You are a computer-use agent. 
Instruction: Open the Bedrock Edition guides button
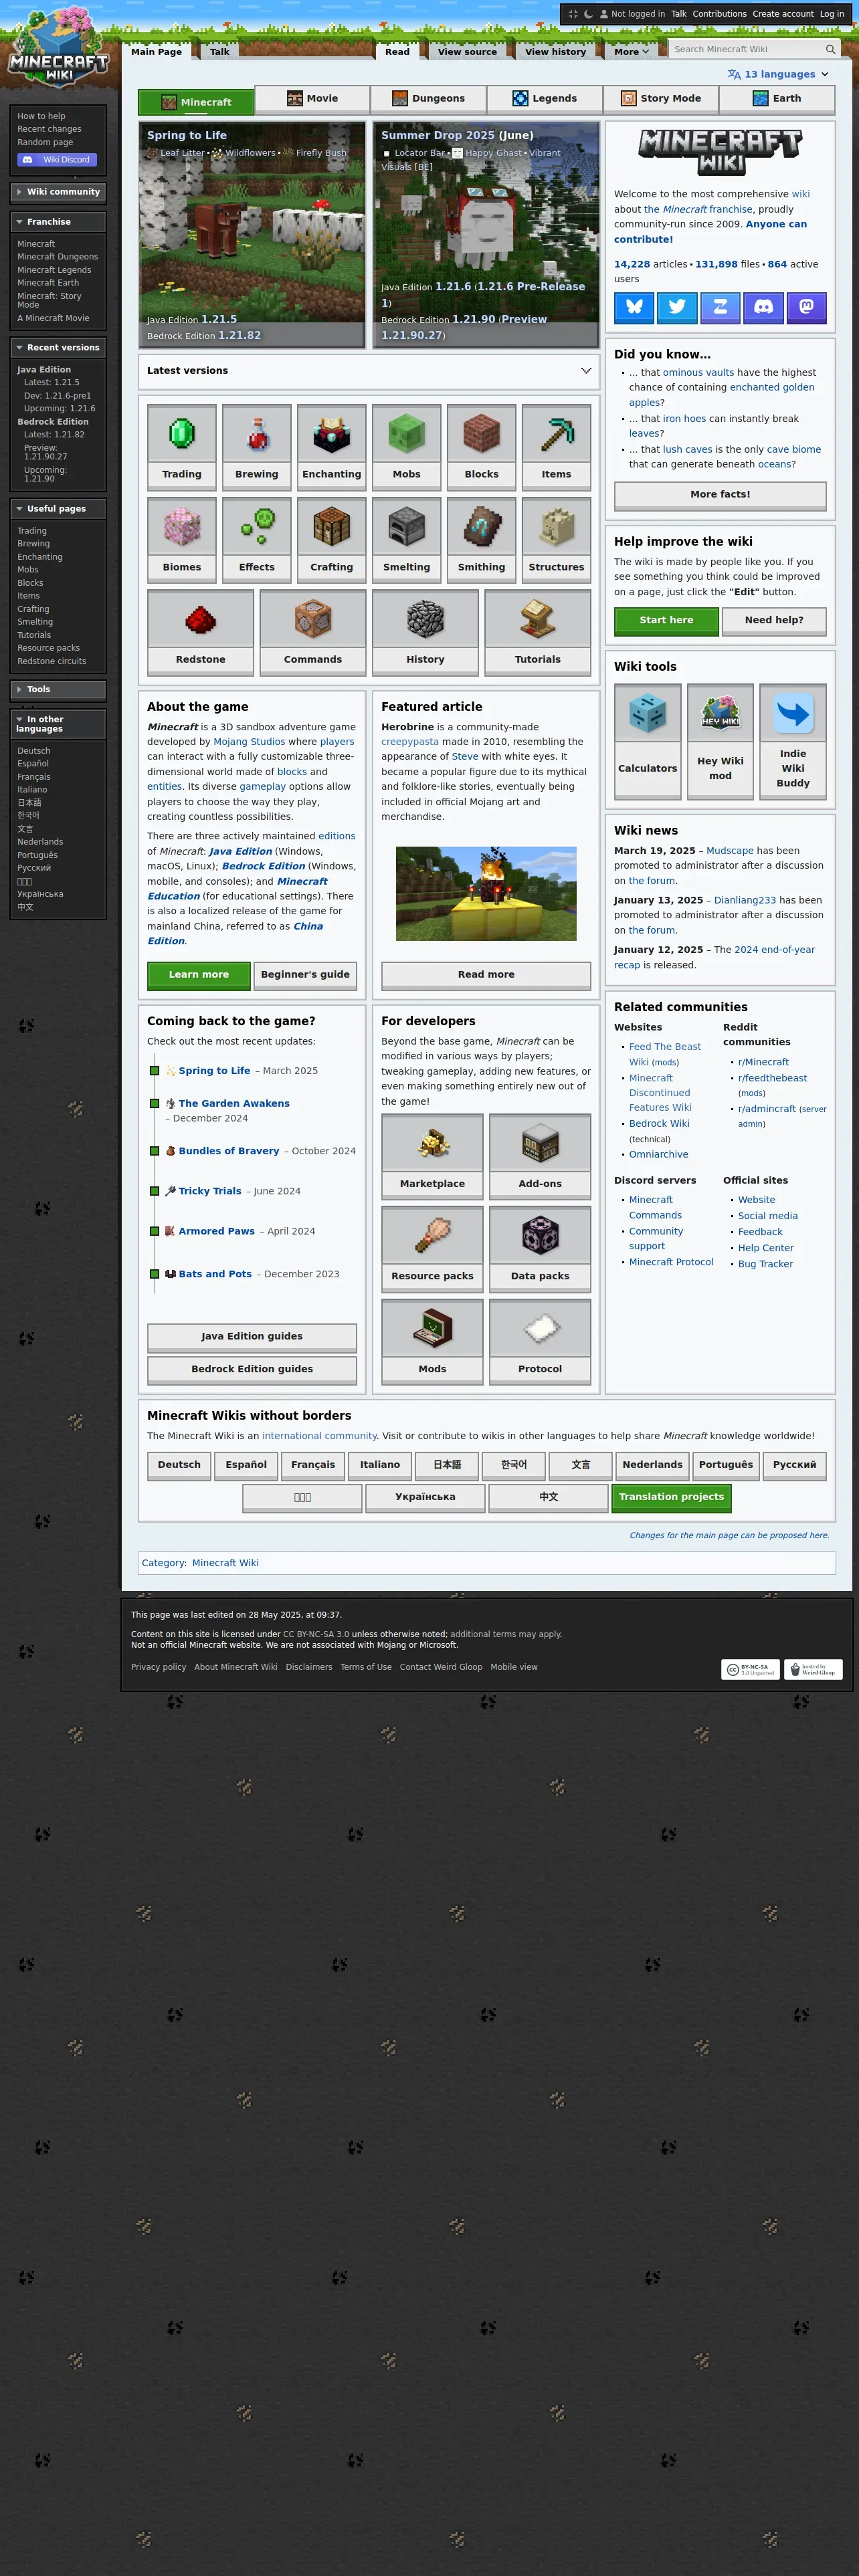[252, 1369]
